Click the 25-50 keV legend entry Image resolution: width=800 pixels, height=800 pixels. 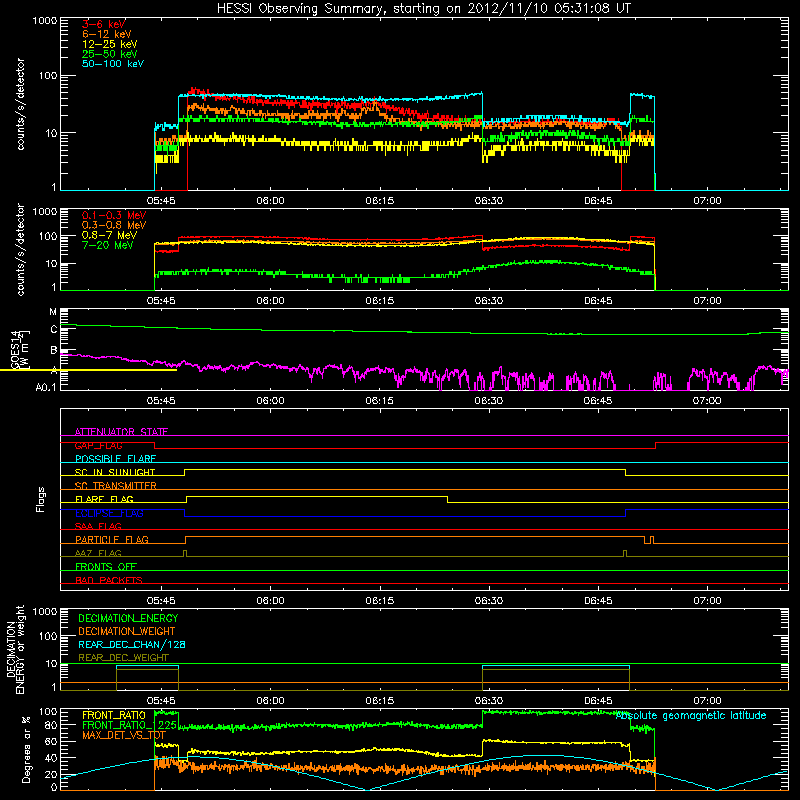click(x=110, y=54)
